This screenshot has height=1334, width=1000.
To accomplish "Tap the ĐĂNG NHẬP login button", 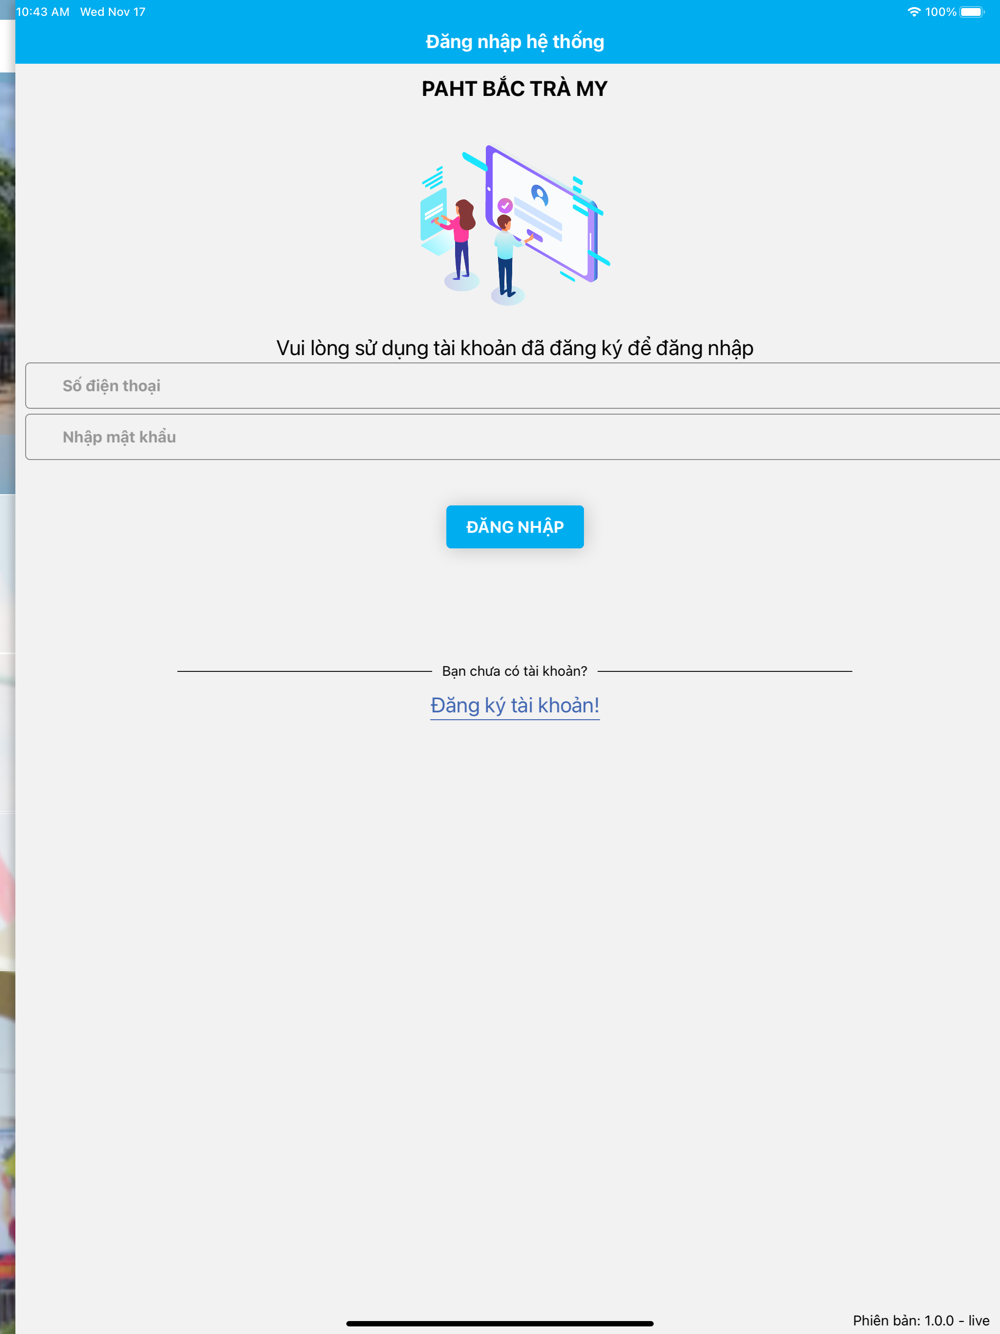I will (515, 527).
